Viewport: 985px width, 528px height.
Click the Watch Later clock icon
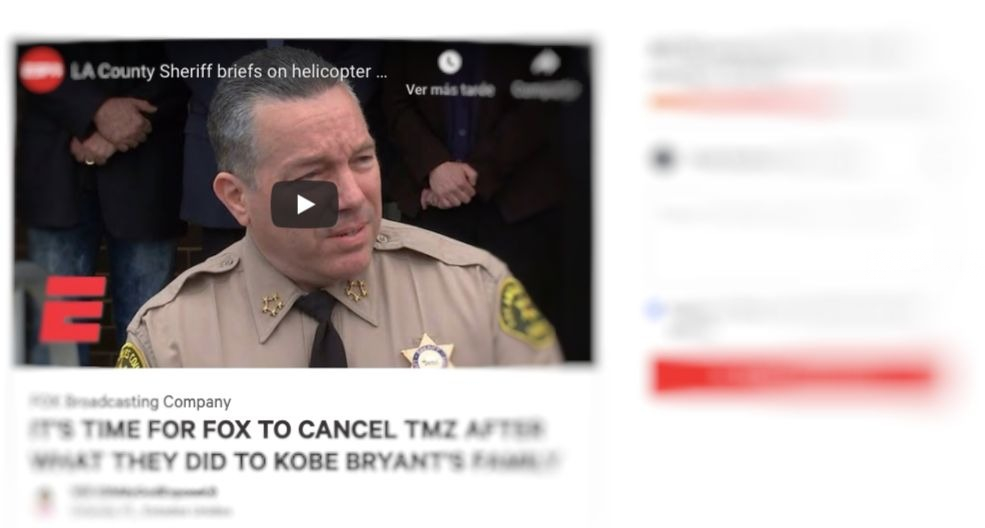coord(450,62)
